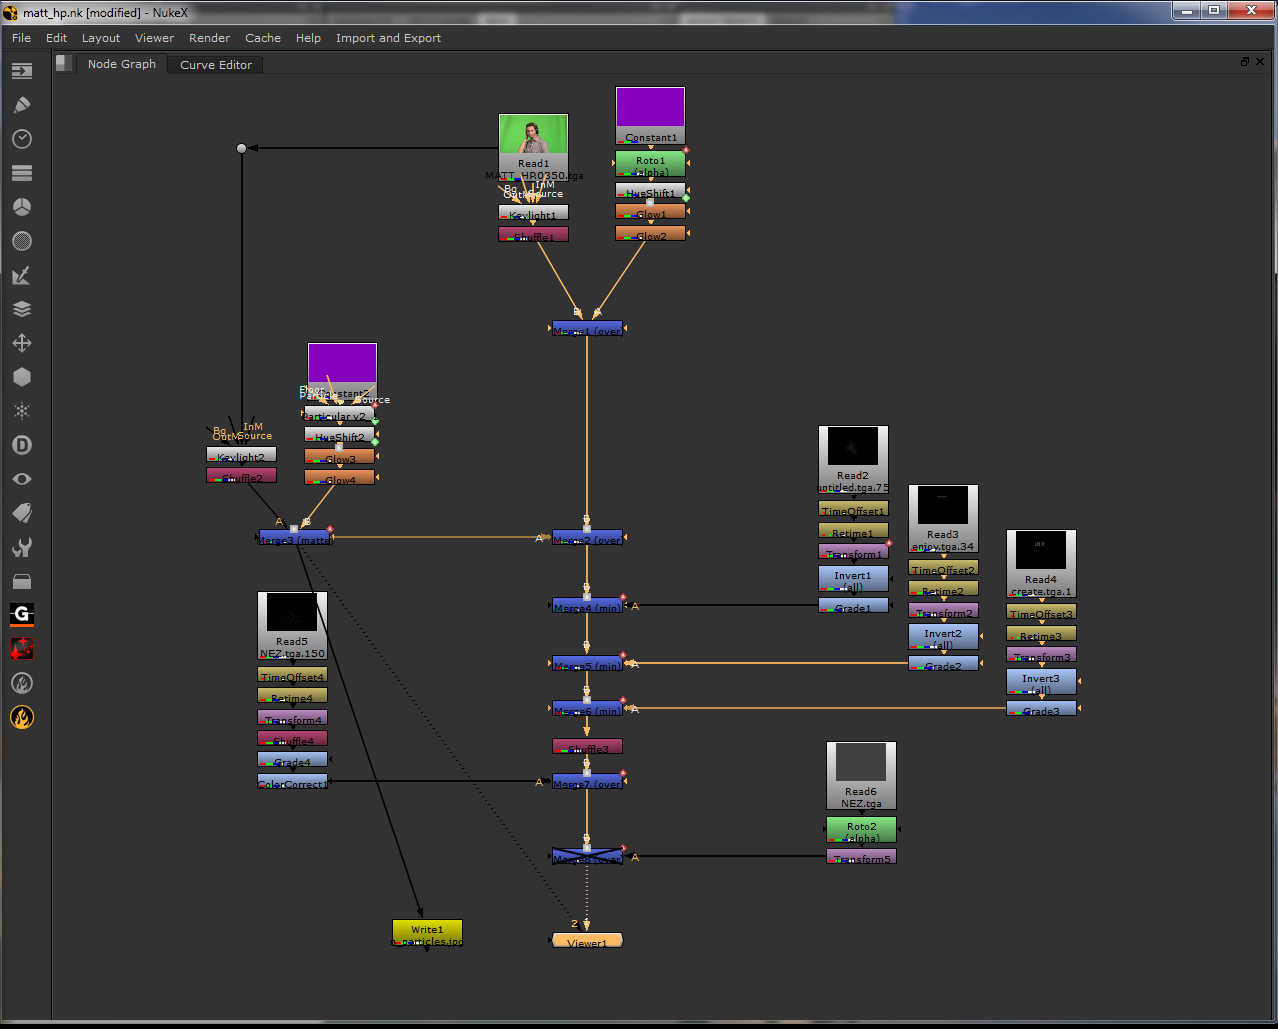Open the Views nodes menu (eye icon)
This screenshot has height=1029, width=1278.
tap(21, 478)
